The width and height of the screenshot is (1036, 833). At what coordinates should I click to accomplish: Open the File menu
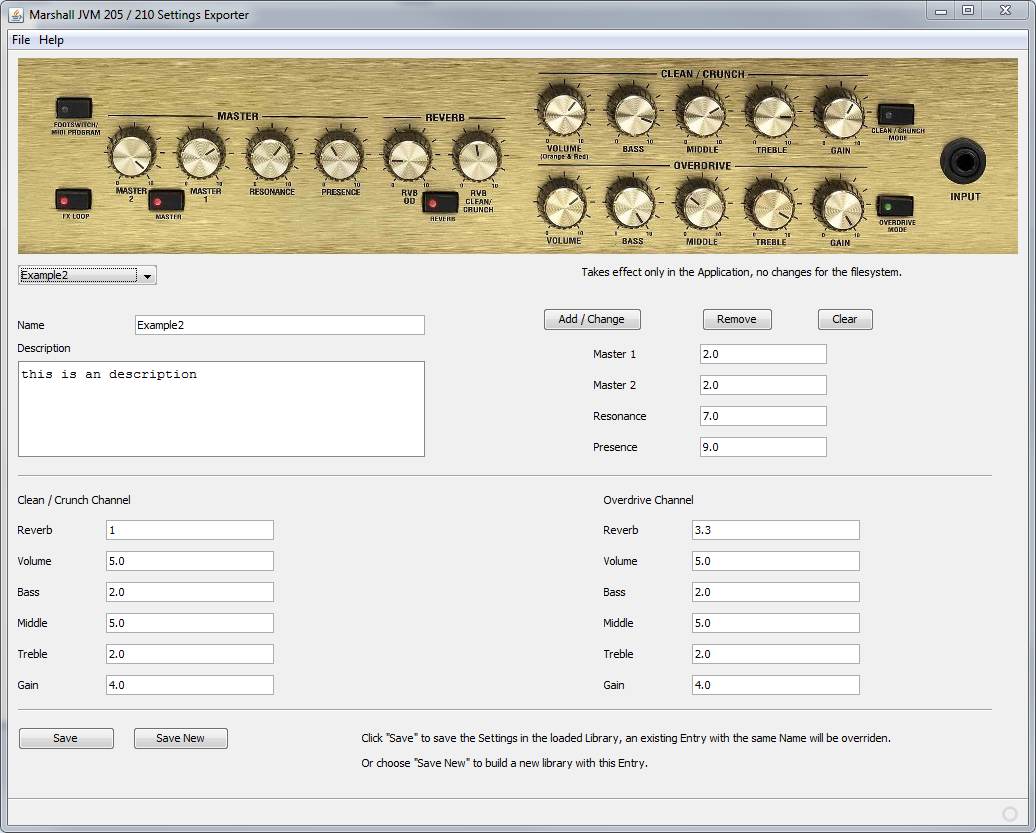click(21, 40)
